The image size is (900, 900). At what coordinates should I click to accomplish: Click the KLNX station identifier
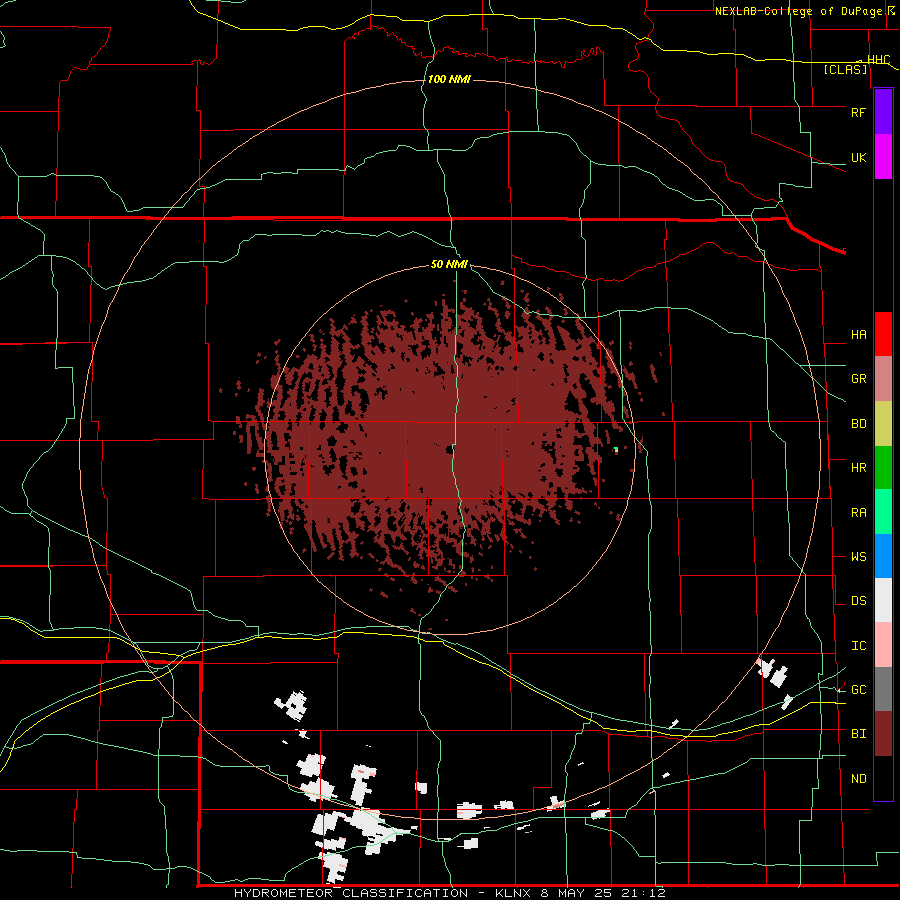tap(514, 893)
